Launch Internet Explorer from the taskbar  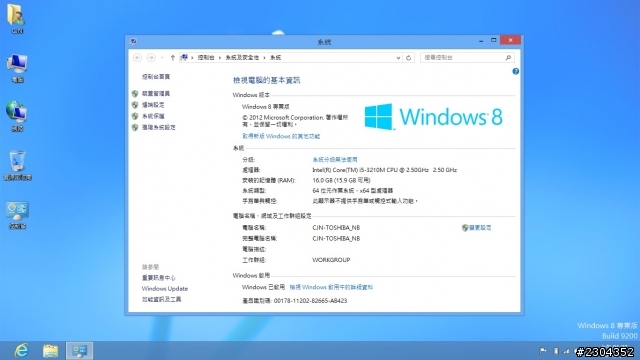pyautogui.click(x=21, y=351)
